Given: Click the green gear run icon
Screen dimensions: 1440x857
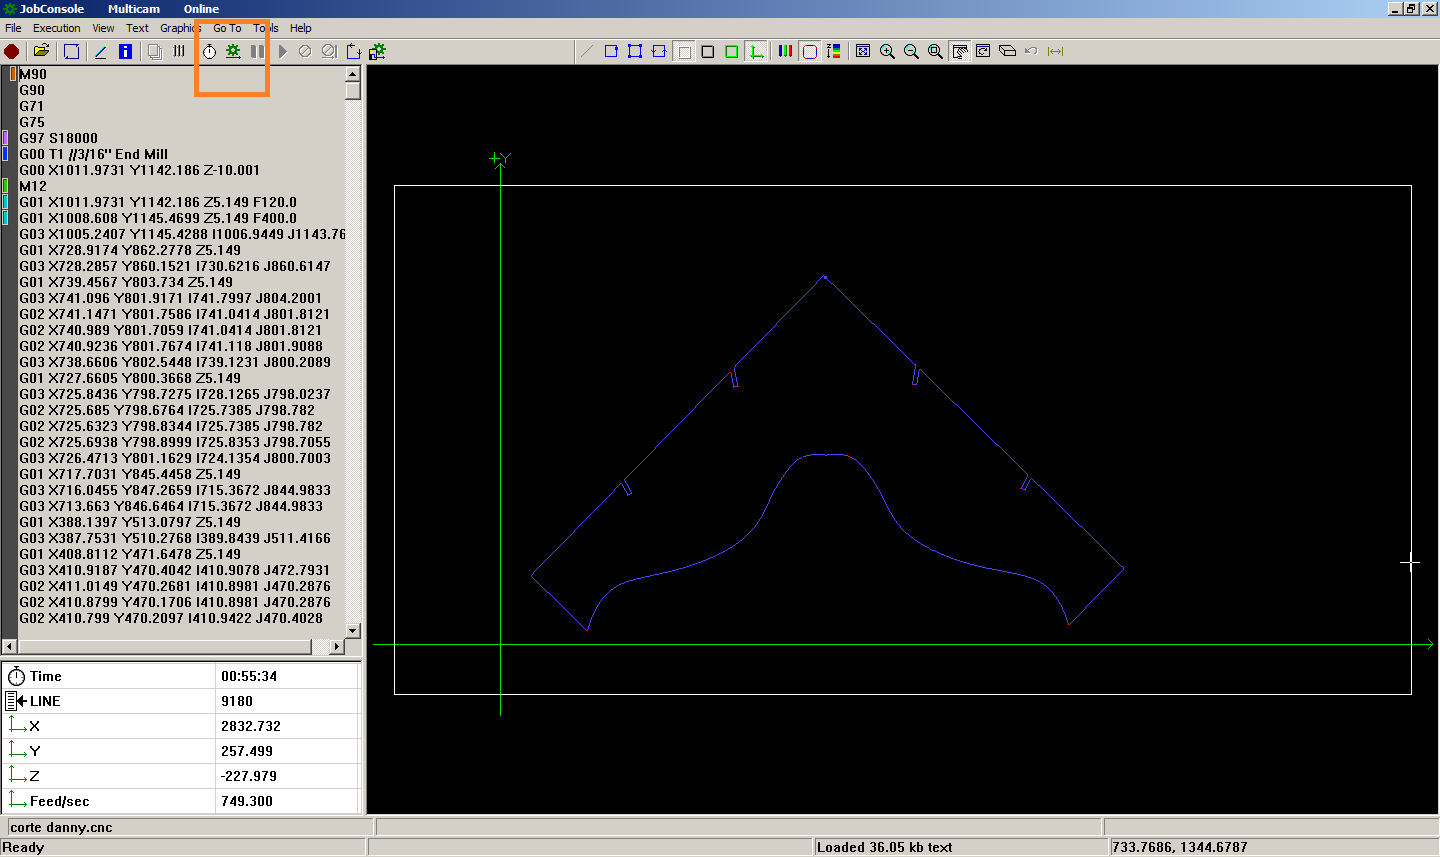Looking at the screenshot, I should (233, 51).
